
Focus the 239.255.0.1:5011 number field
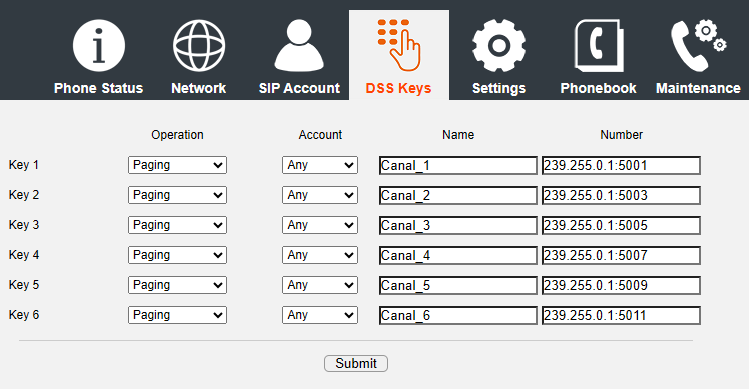621,316
